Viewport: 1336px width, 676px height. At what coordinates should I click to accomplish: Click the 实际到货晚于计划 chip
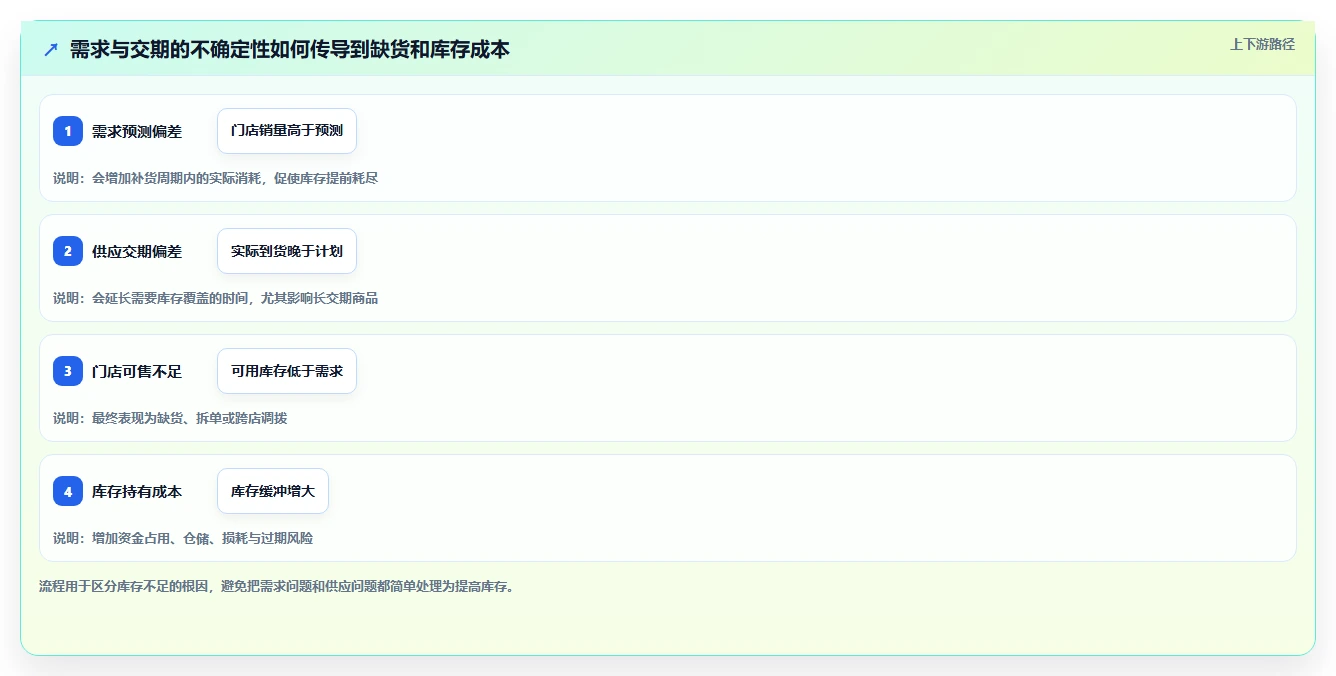(287, 251)
